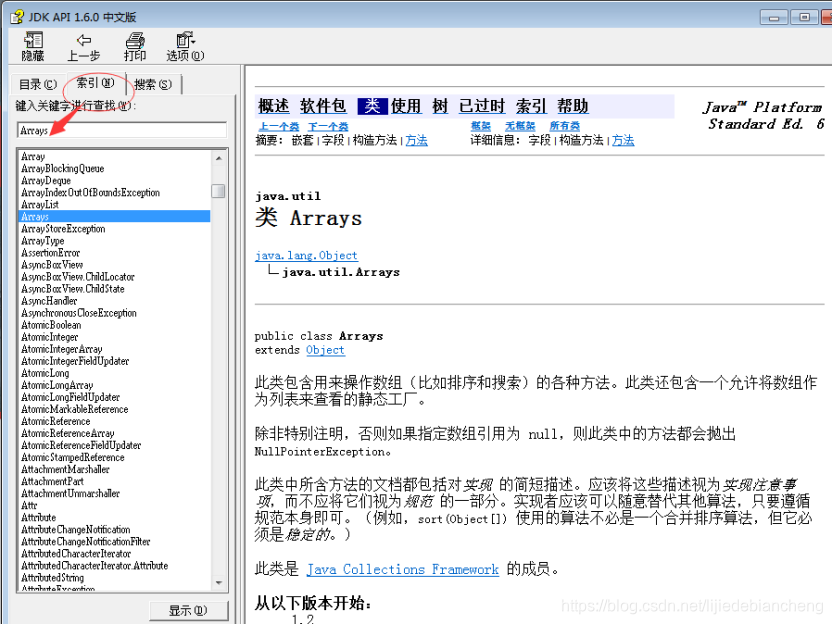This screenshot has width=832, height=624.
Task: Go back with the 上一步 toolbar icon
Action: 83,46
